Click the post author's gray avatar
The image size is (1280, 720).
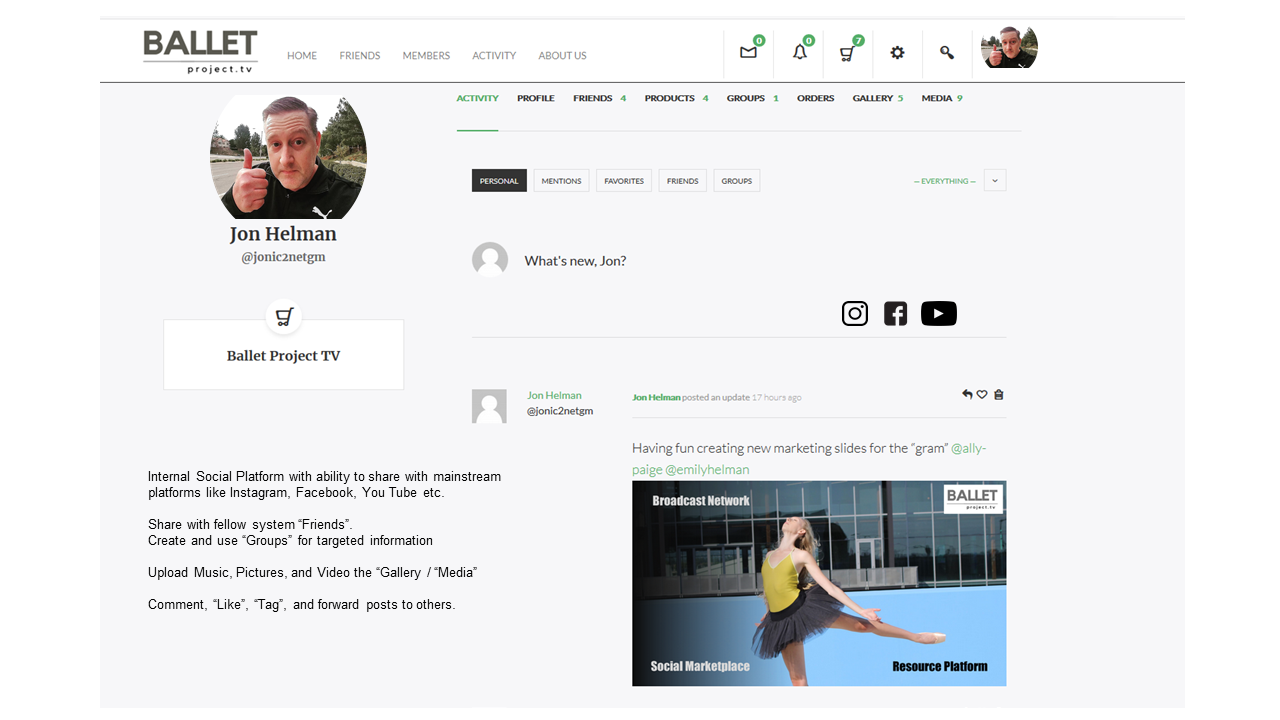489,406
